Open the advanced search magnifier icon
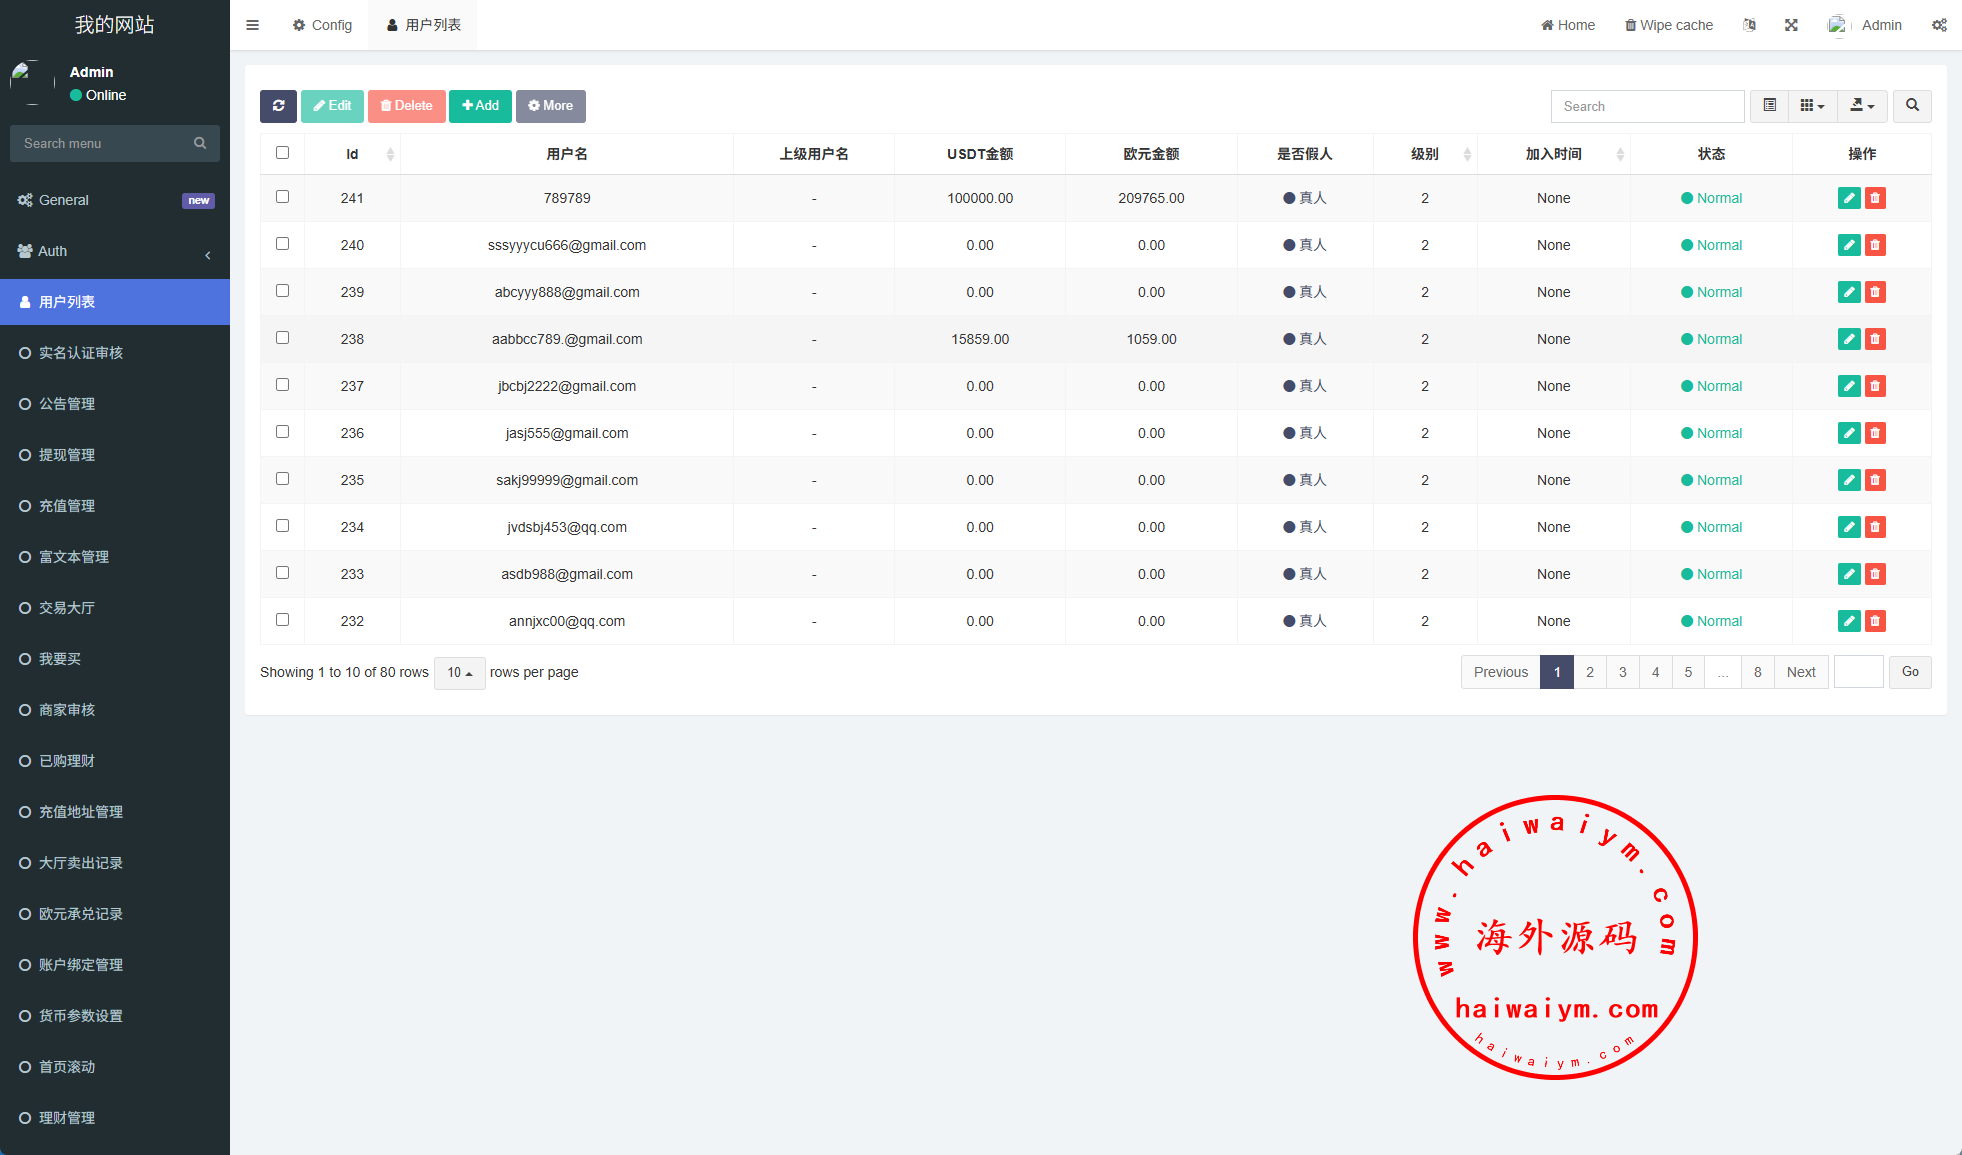The width and height of the screenshot is (1962, 1155). (1912, 106)
